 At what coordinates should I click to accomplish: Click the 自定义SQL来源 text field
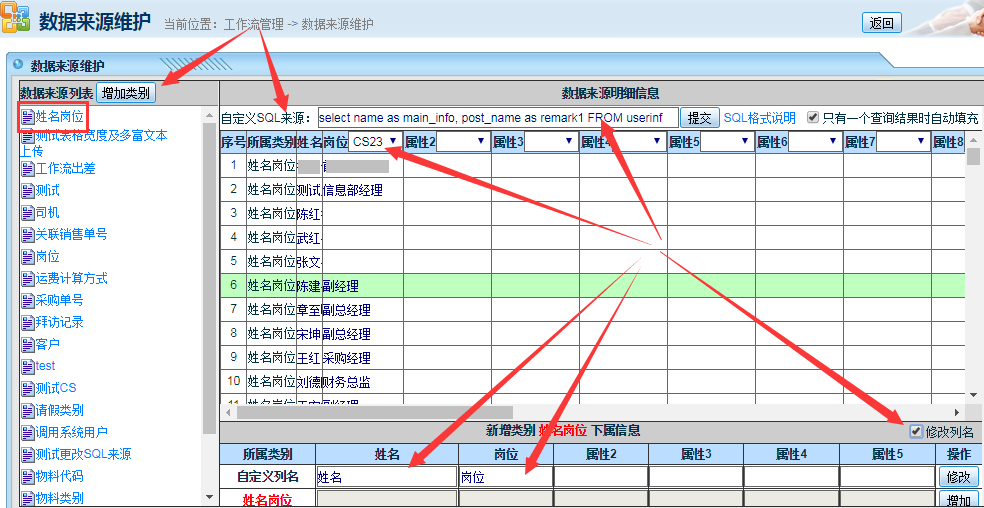pos(497,118)
